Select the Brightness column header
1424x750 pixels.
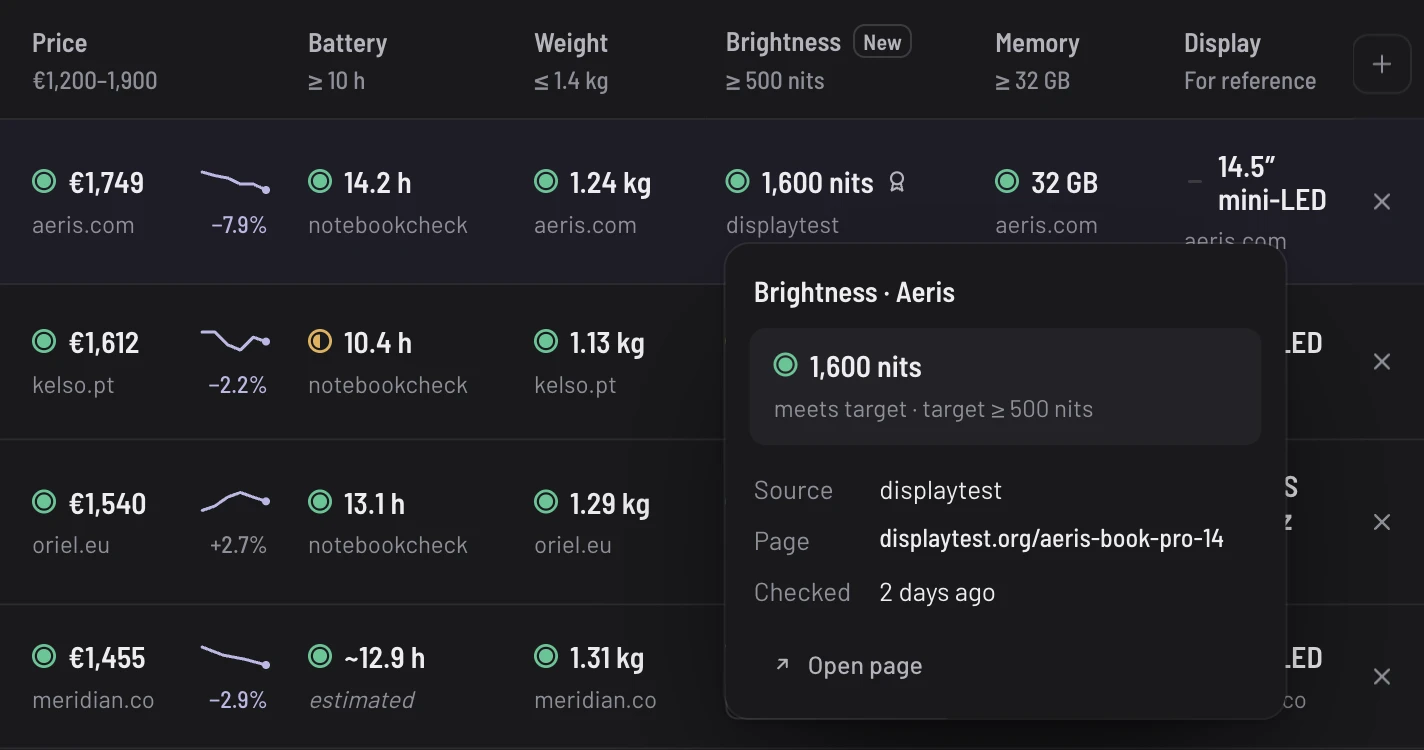click(x=783, y=42)
